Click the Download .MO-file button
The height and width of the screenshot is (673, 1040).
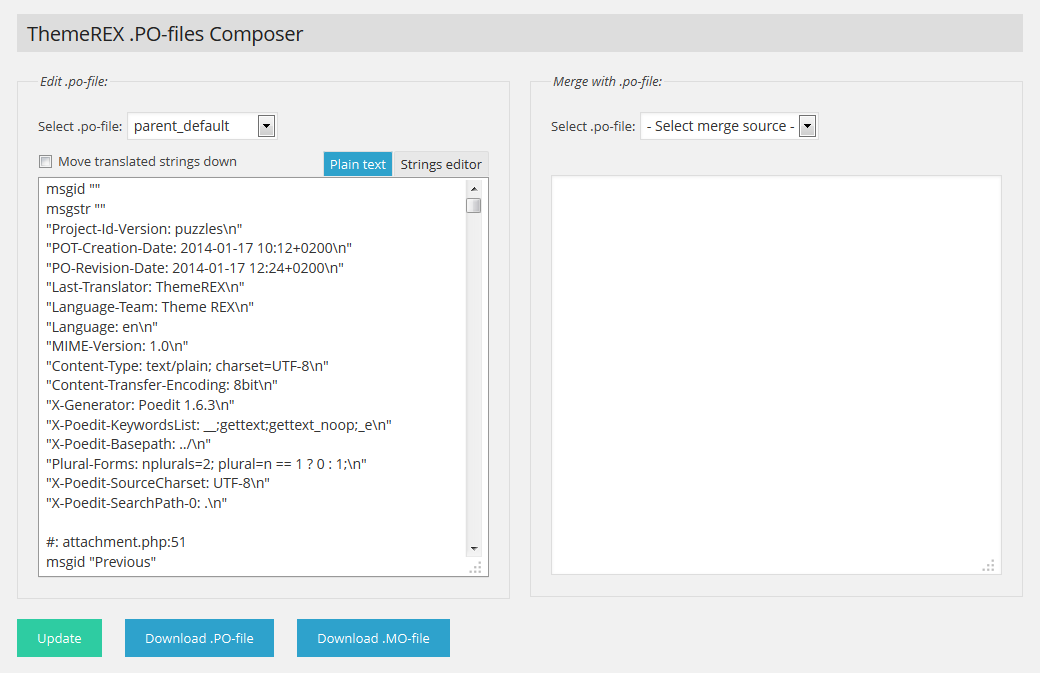(x=373, y=638)
